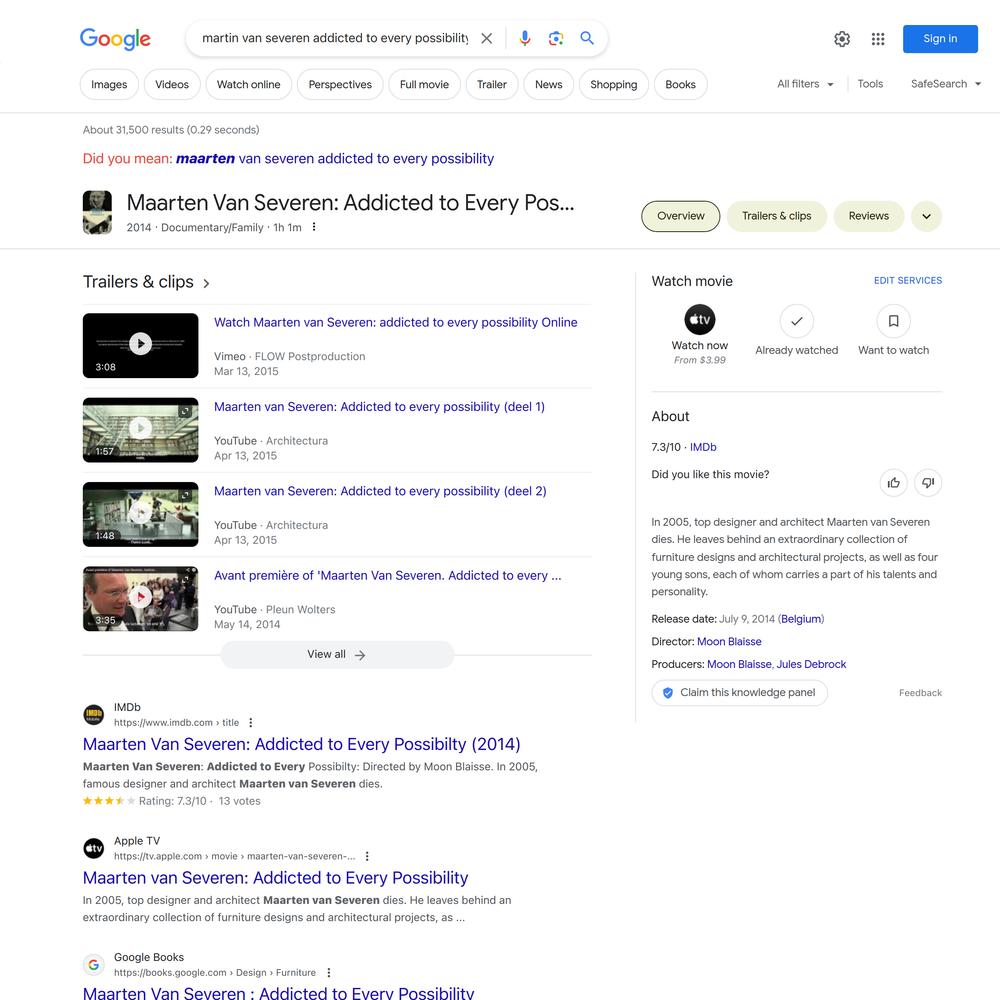
Task: Play the 3:35 Avant première thumbnail
Action: (140, 599)
